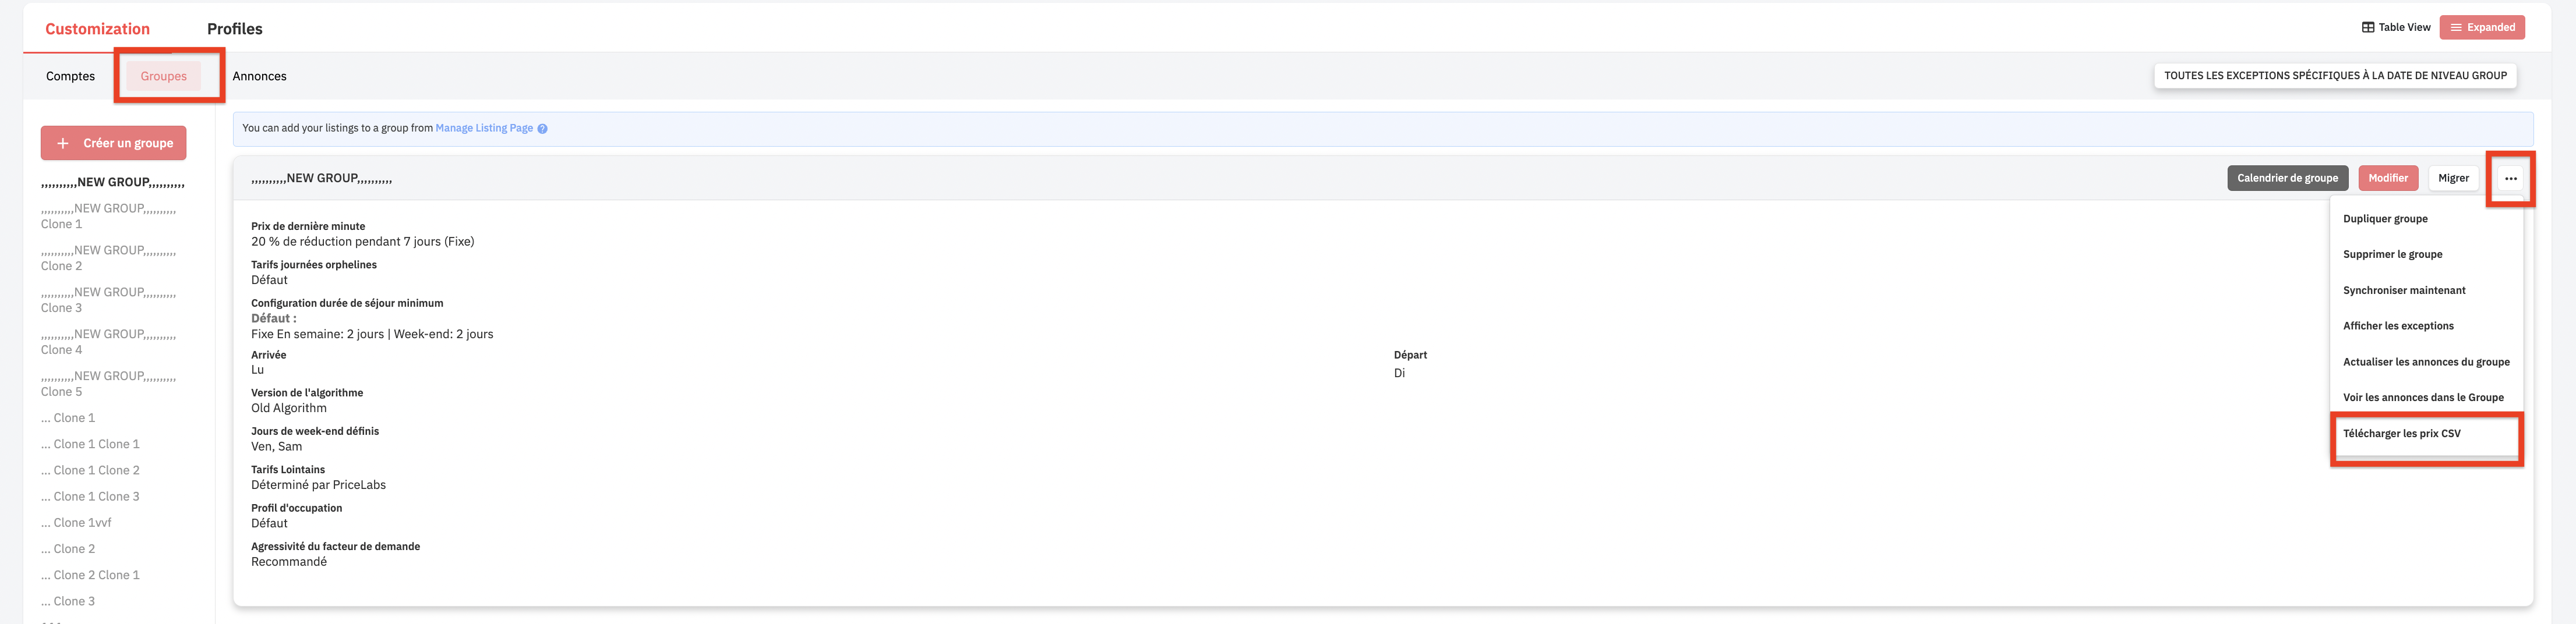Viewport: 2576px width, 624px height.
Task: Click the Modifier button
Action: (2388, 178)
